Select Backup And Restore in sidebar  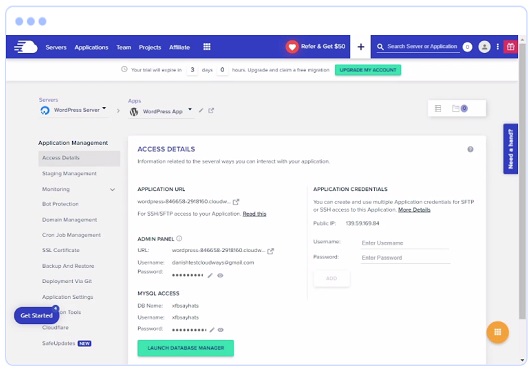point(68,266)
